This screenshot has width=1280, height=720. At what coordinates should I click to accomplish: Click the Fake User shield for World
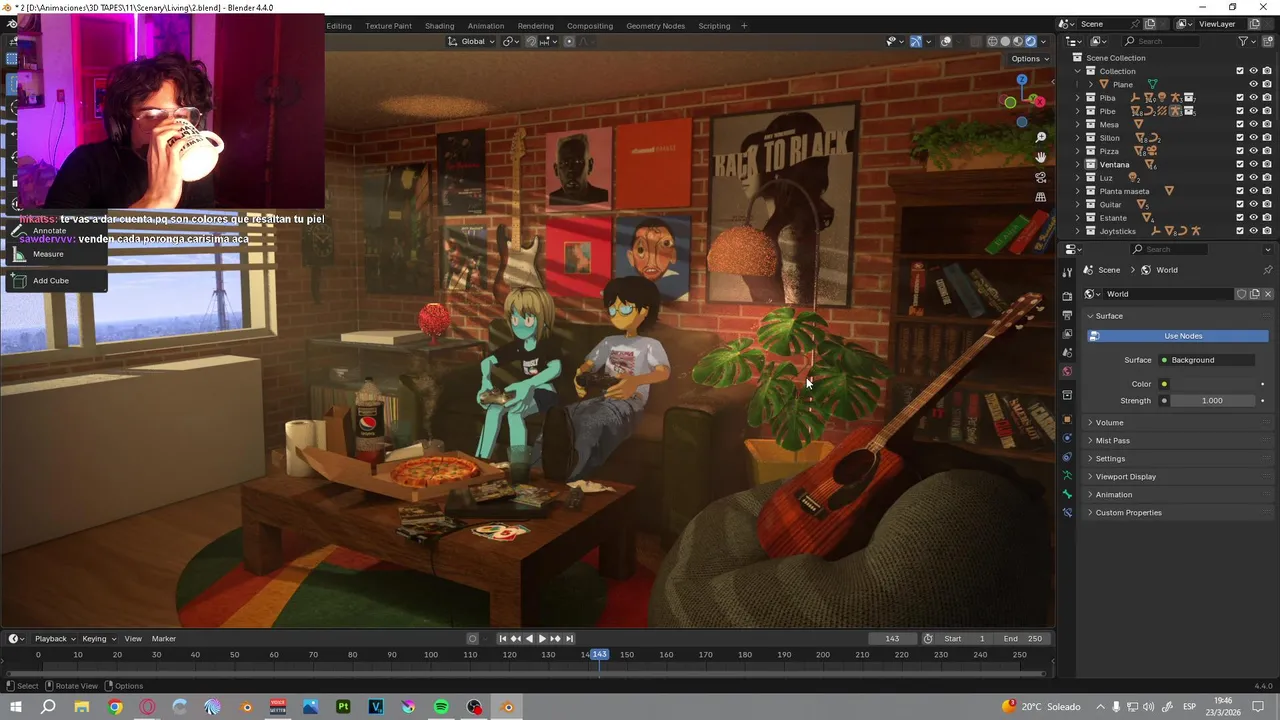pos(1241,294)
